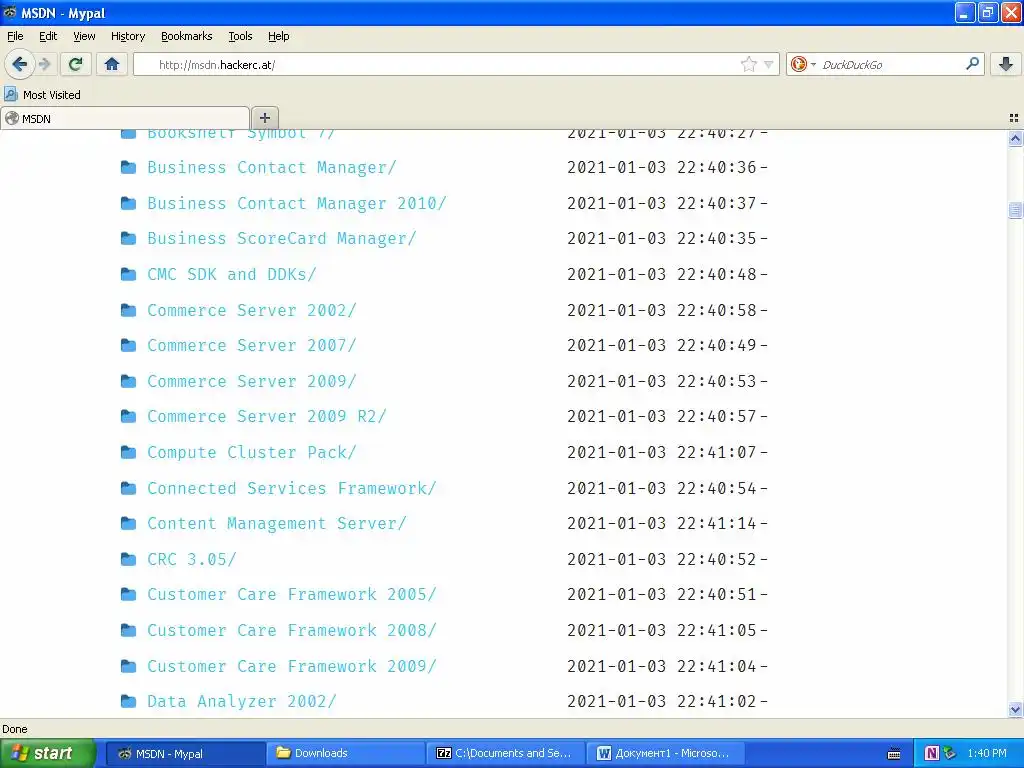Open the Bookmarks menu
The image size is (1024, 768).
(x=187, y=36)
